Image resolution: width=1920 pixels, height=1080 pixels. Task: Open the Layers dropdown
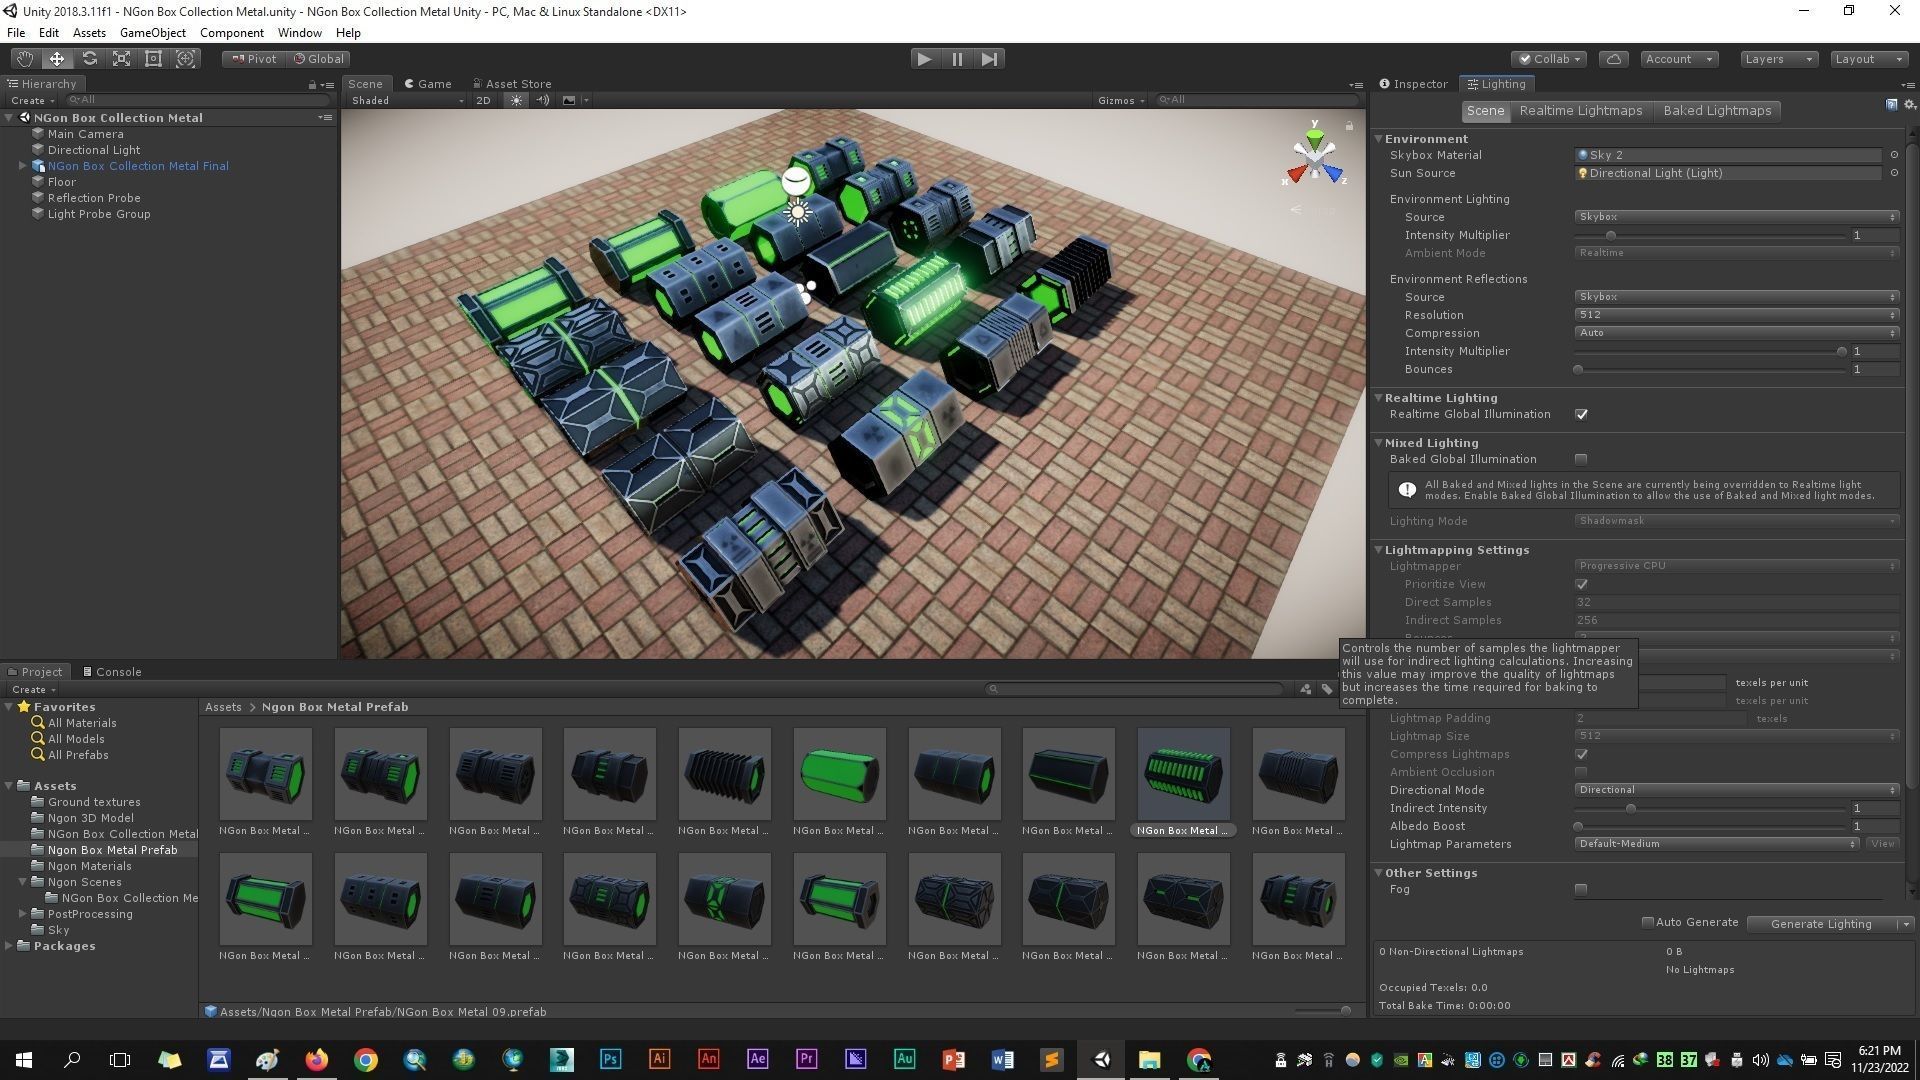[x=1778, y=59]
